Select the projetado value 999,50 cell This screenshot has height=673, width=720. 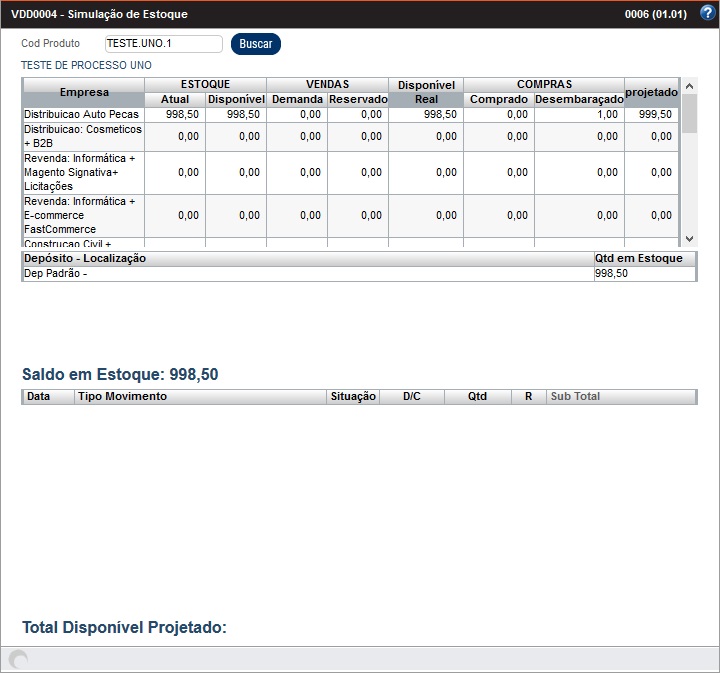tap(654, 115)
